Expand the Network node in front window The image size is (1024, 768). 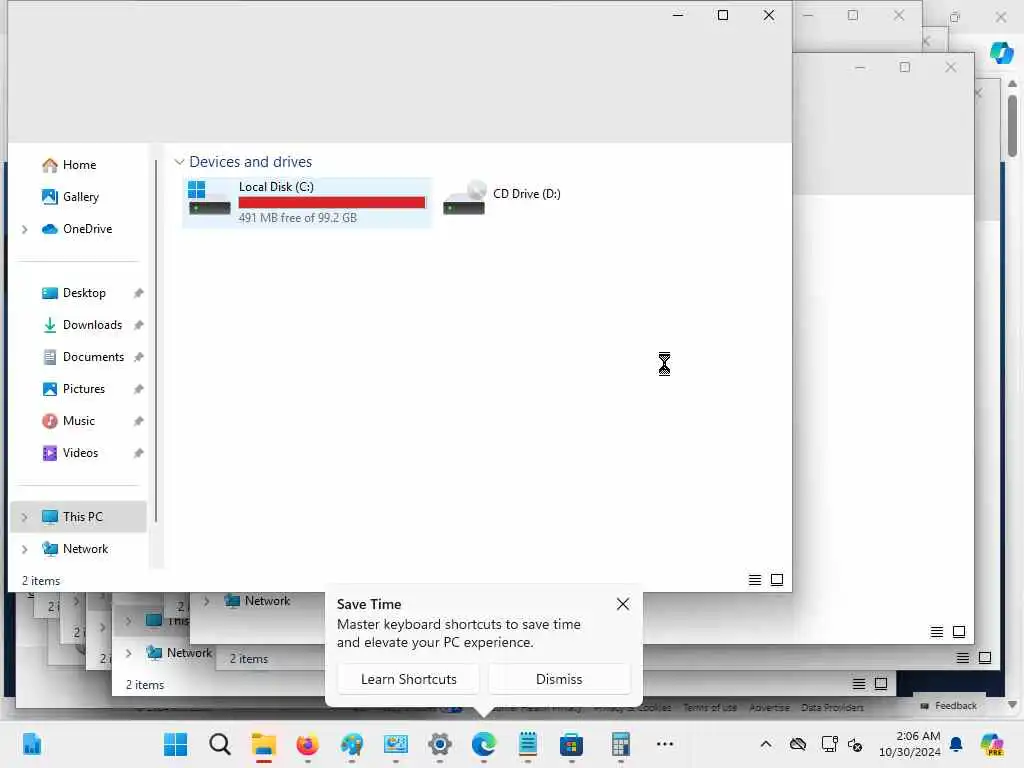click(x=25, y=549)
